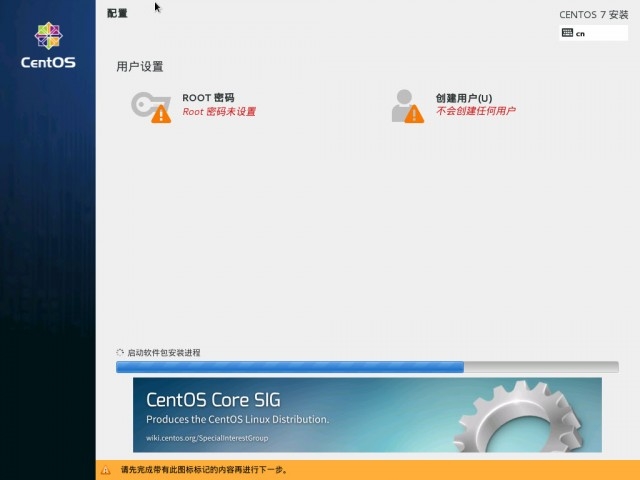Click the wiki.centos.org/SpecialInterestGroup link text

[207, 438]
